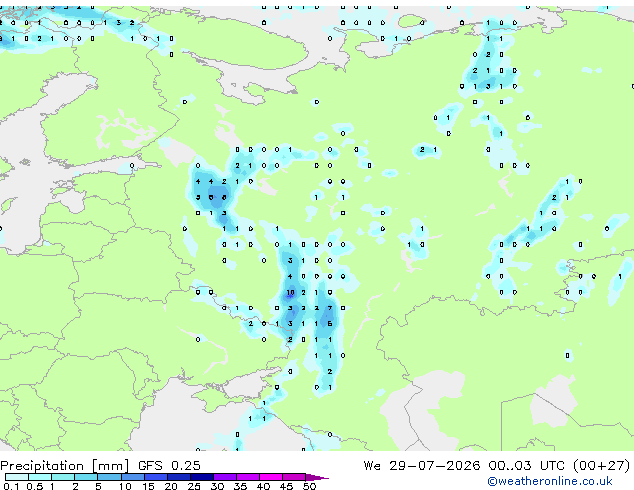Click the '0.1' legend scale label

click(11, 486)
